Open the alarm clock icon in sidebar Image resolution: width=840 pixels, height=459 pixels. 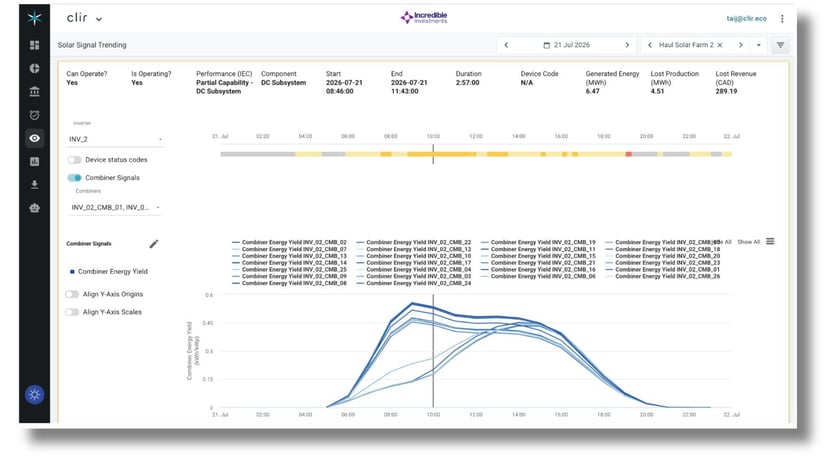tap(34, 115)
